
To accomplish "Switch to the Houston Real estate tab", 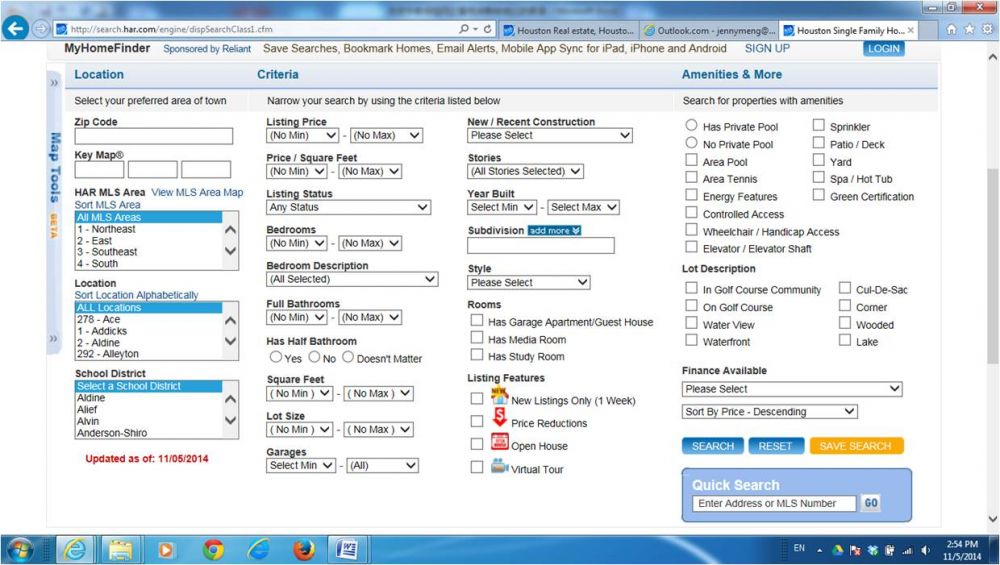I will (x=566, y=30).
